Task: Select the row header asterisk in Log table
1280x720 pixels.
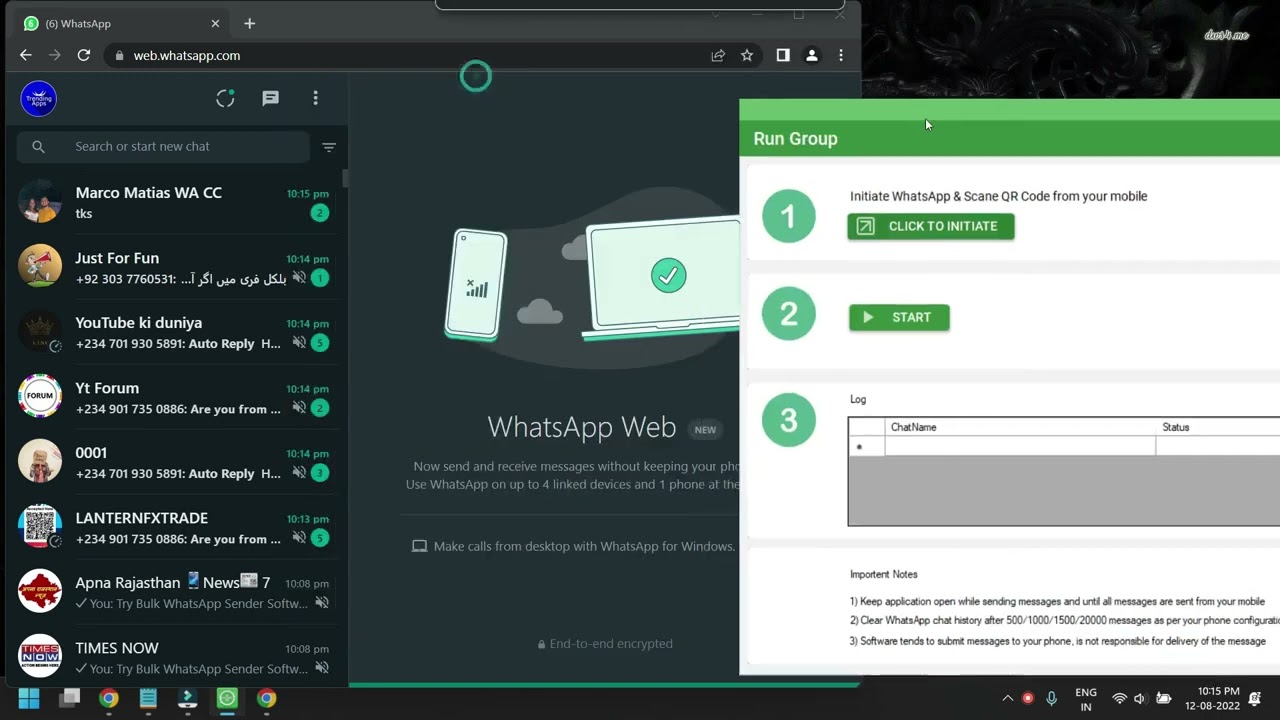Action: pos(867,446)
